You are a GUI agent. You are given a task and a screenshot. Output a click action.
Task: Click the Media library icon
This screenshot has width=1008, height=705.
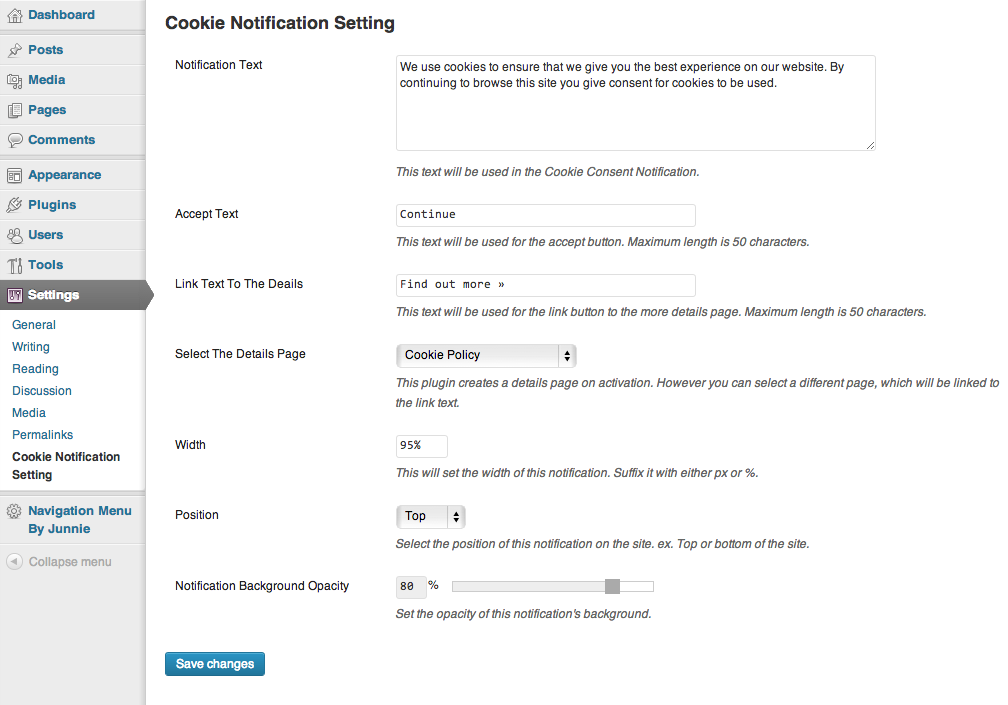(14, 80)
